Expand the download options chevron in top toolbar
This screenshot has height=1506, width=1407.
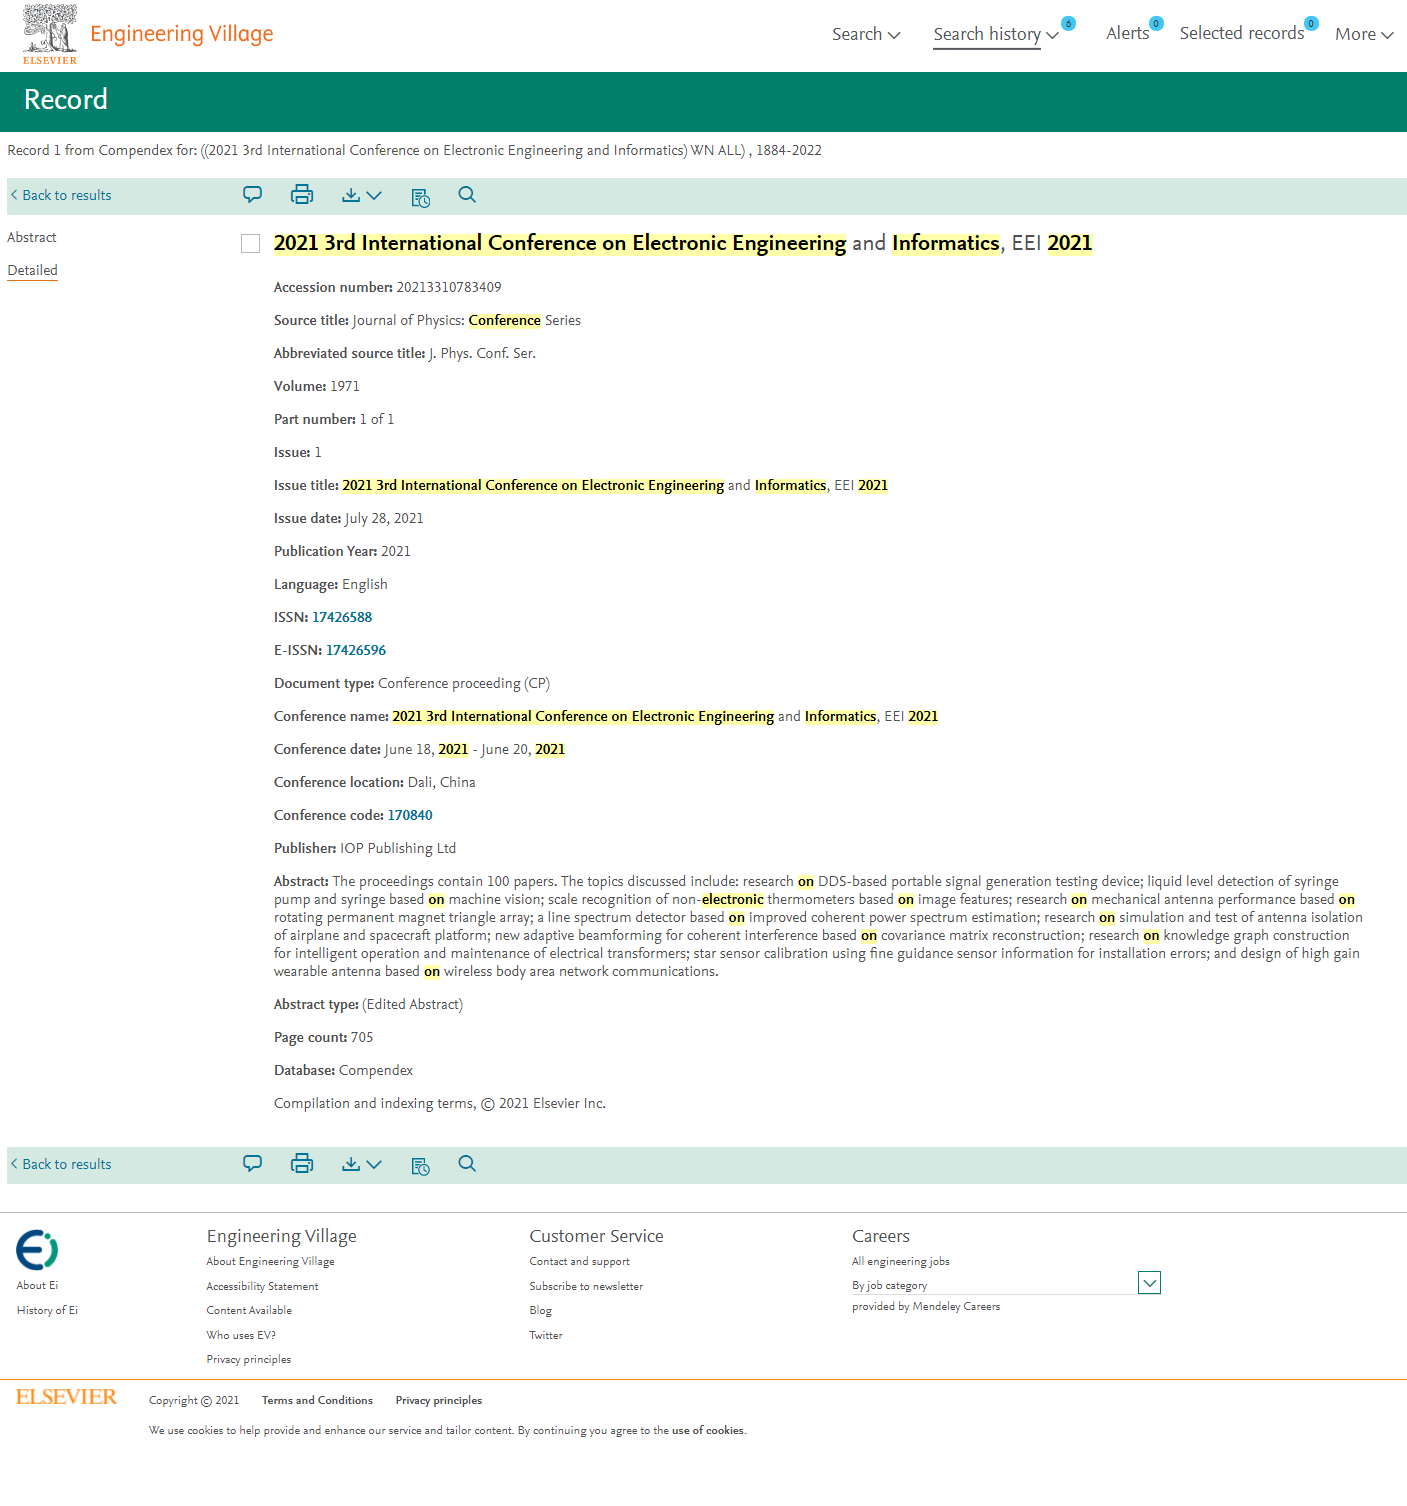(x=374, y=196)
